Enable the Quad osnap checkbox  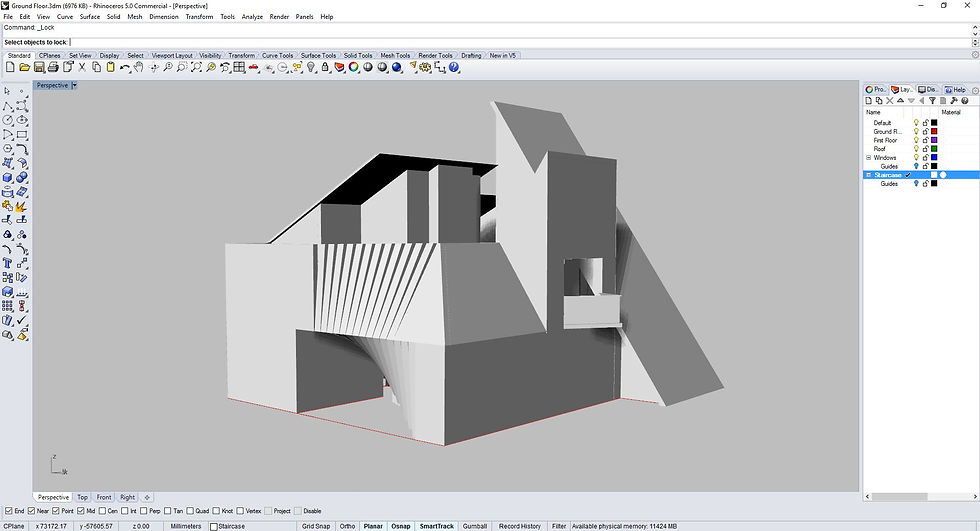pyautogui.click(x=190, y=511)
